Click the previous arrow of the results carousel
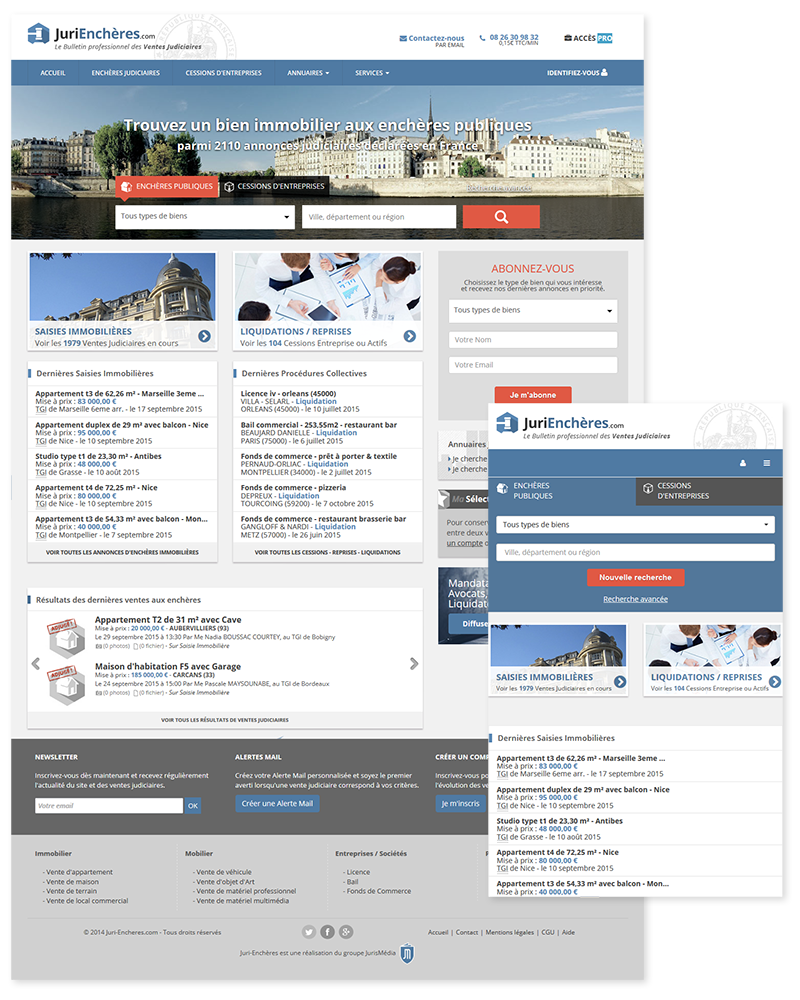This screenshot has width=800, height=1000. 36,663
